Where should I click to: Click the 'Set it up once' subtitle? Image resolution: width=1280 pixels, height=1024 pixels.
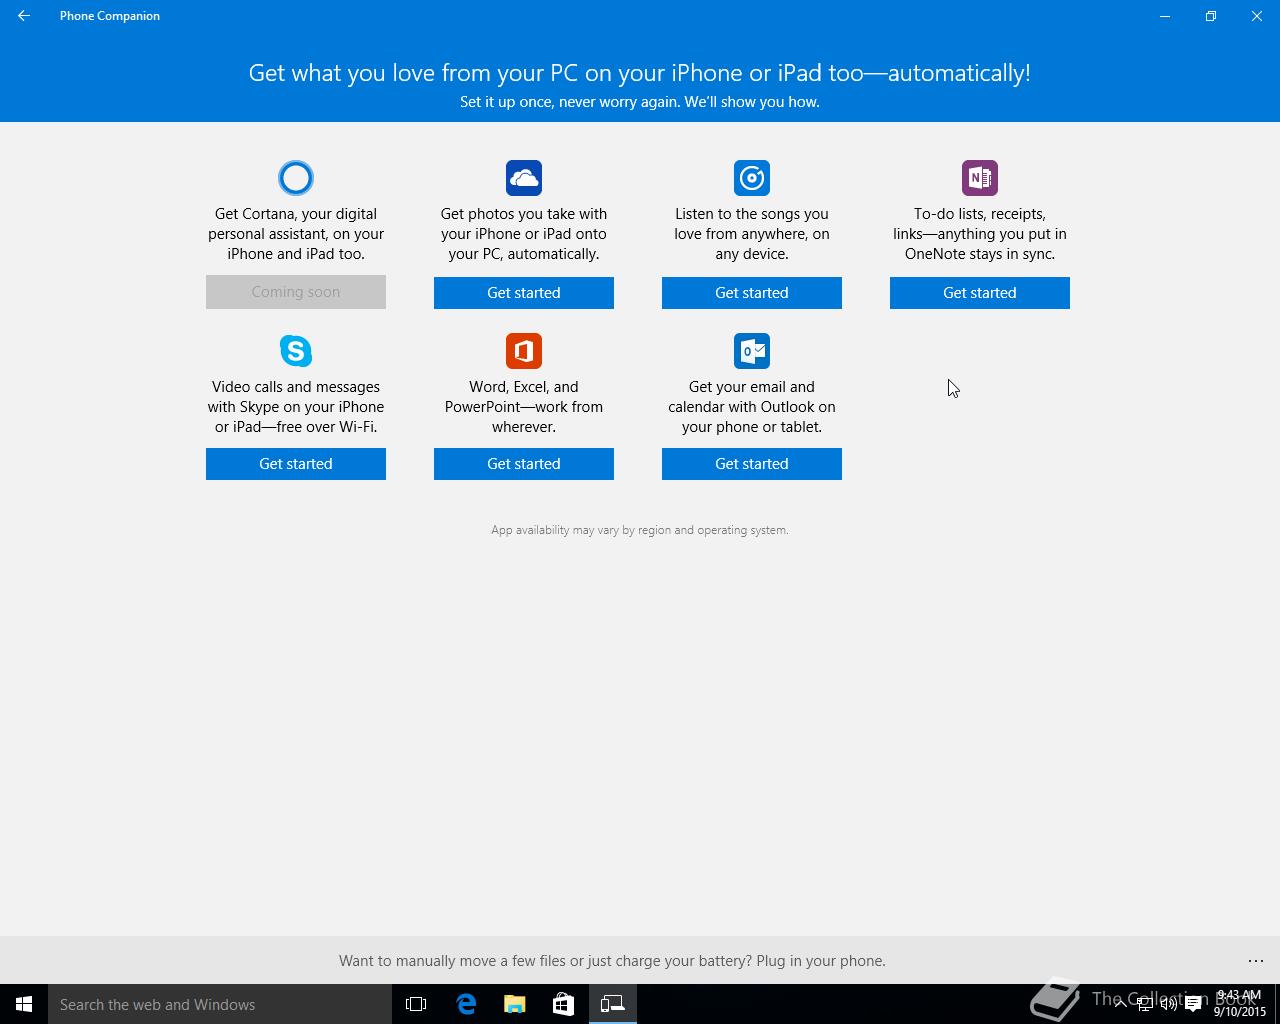pyautogui.click(x=640, y=102)
